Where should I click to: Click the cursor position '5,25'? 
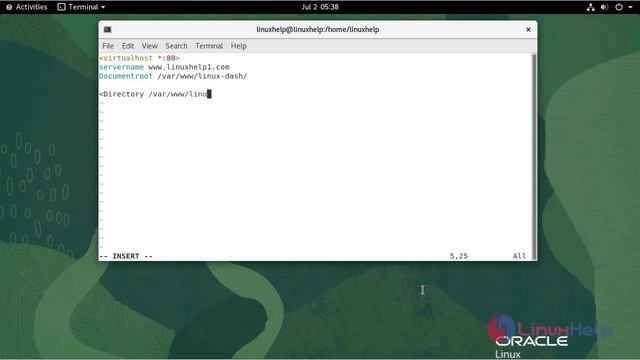coord(459,256)
